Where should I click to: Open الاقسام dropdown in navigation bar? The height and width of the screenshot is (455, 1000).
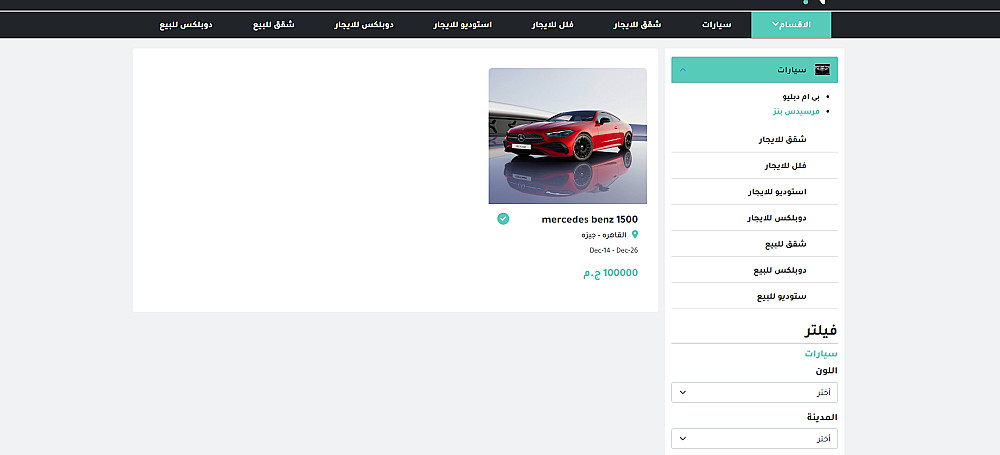pyautogui.click(x=791, y=25)
